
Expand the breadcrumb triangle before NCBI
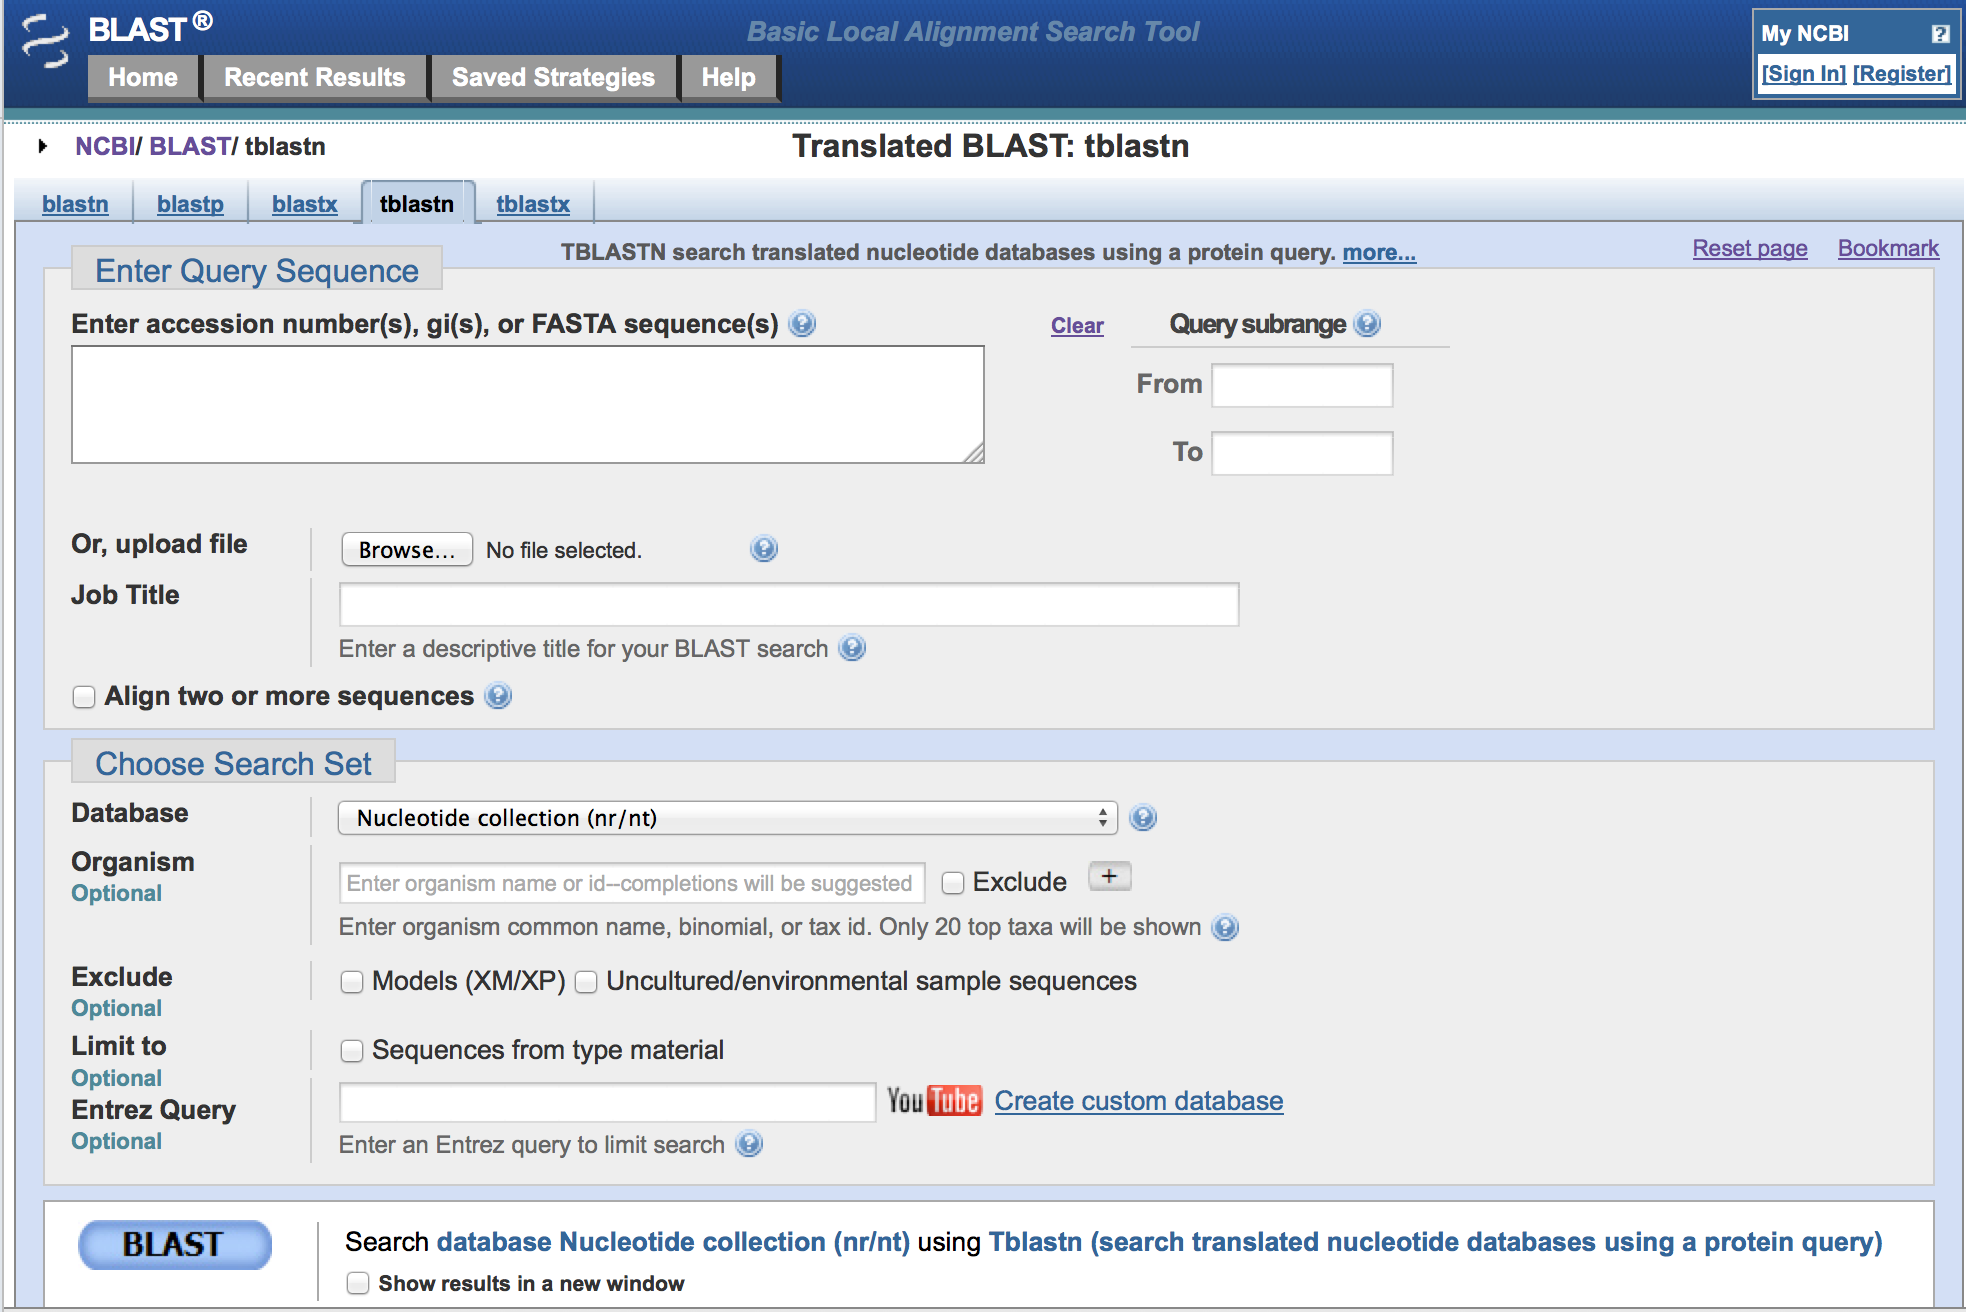[x=43, y=146]
